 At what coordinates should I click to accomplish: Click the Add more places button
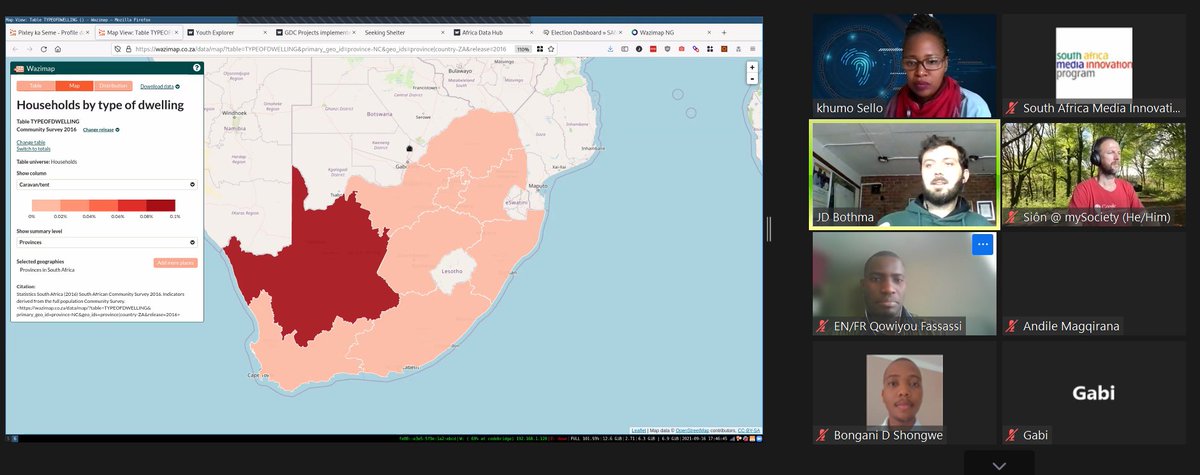click(176, 262)
